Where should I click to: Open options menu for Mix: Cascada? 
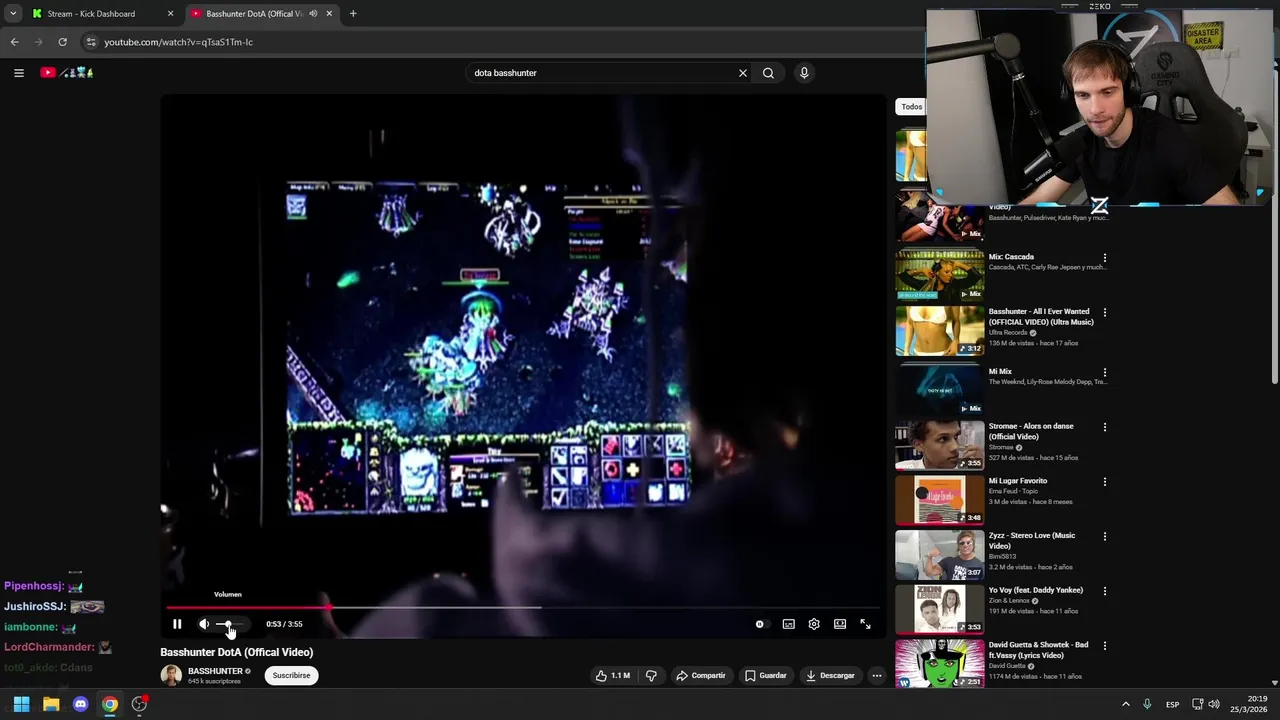[x=1105, y=258]
